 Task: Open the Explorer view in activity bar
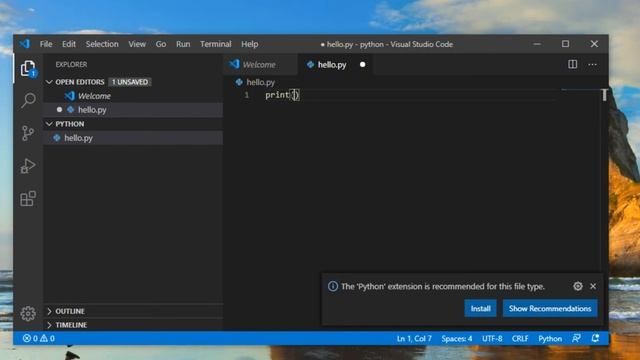[28, 69]
